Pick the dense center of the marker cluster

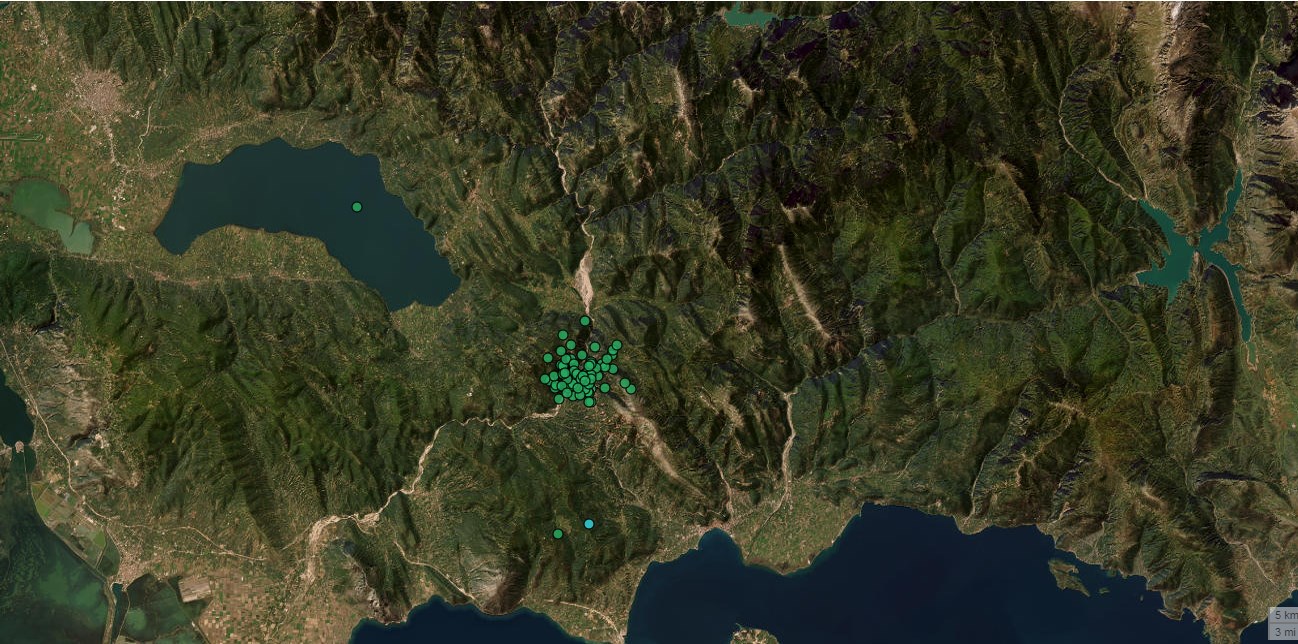580,376
